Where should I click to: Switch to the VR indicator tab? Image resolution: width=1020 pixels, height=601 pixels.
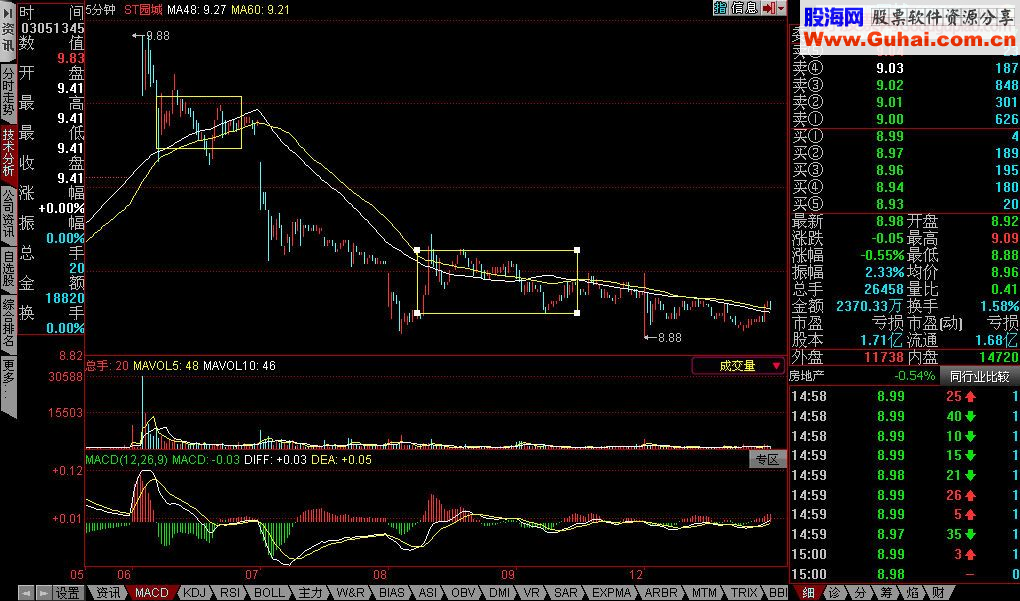tap(531, 593)
